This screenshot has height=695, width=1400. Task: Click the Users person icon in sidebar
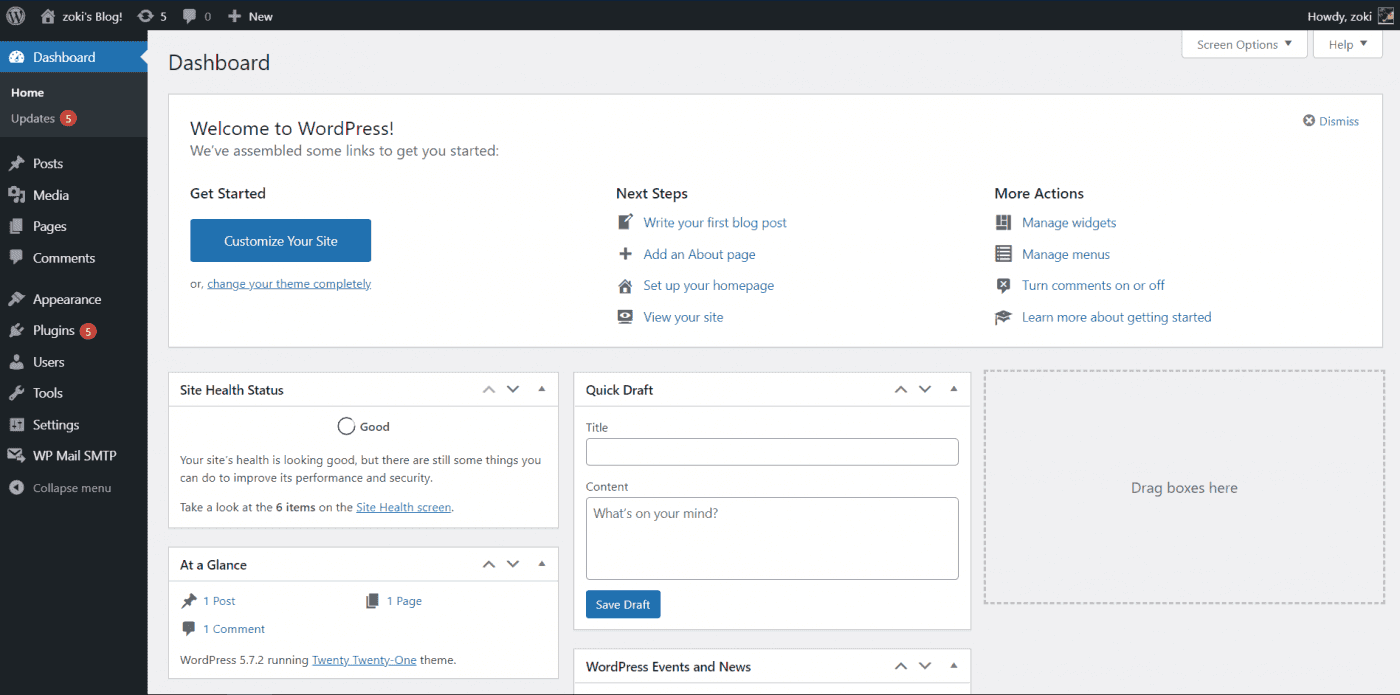click(x=16, y=362)
